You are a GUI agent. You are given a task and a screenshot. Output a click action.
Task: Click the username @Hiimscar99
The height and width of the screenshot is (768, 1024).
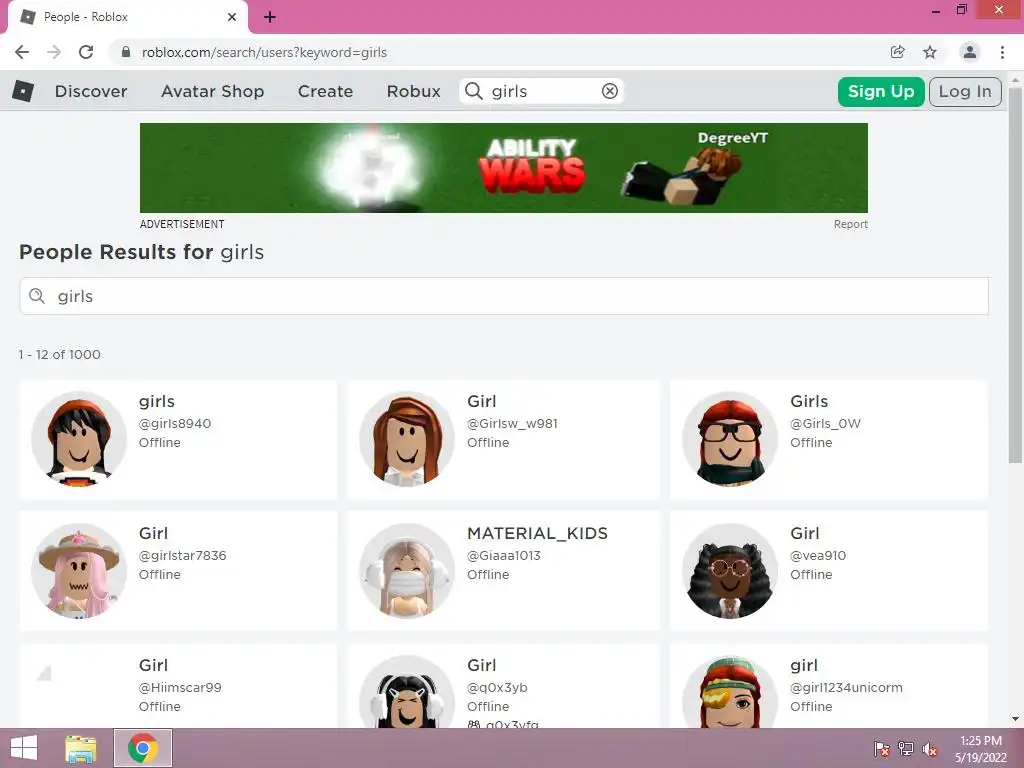(x=180, y=688)
